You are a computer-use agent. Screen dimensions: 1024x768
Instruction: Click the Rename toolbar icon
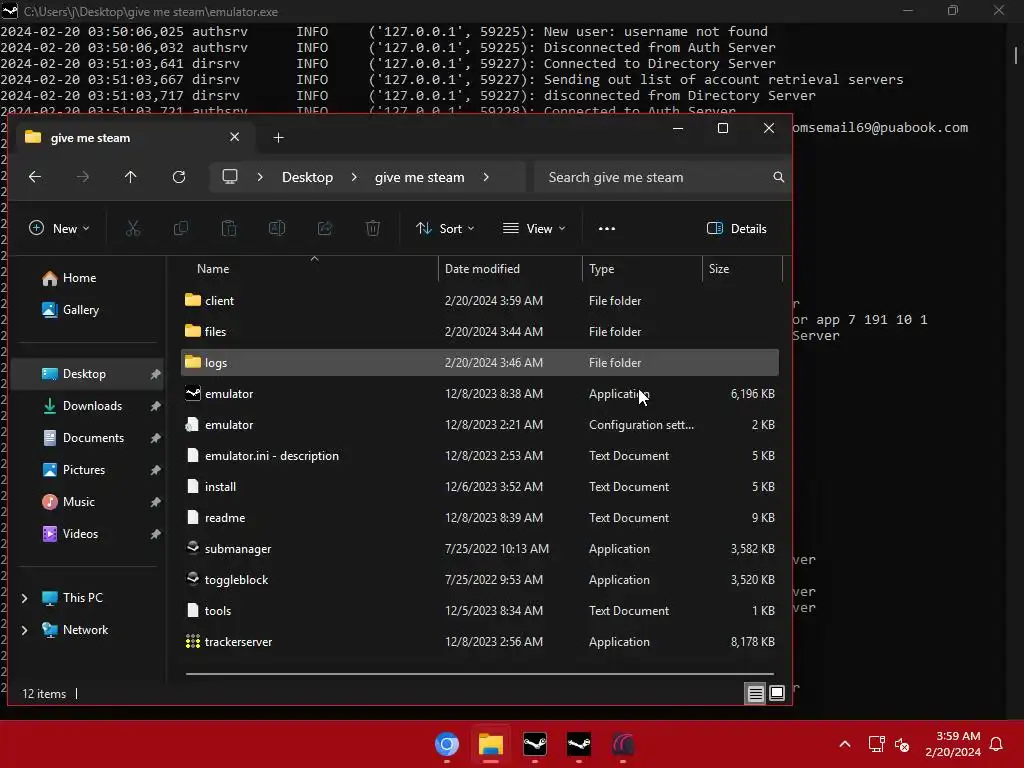point(277,229)
